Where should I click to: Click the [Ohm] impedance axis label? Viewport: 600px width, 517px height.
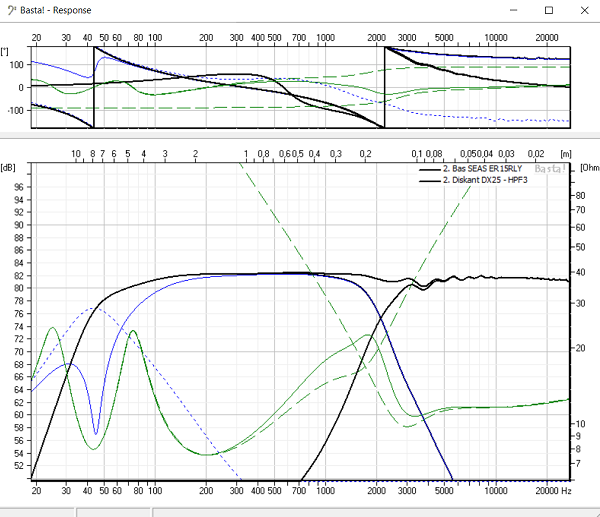pyautogui.click(x=588, y=166)
